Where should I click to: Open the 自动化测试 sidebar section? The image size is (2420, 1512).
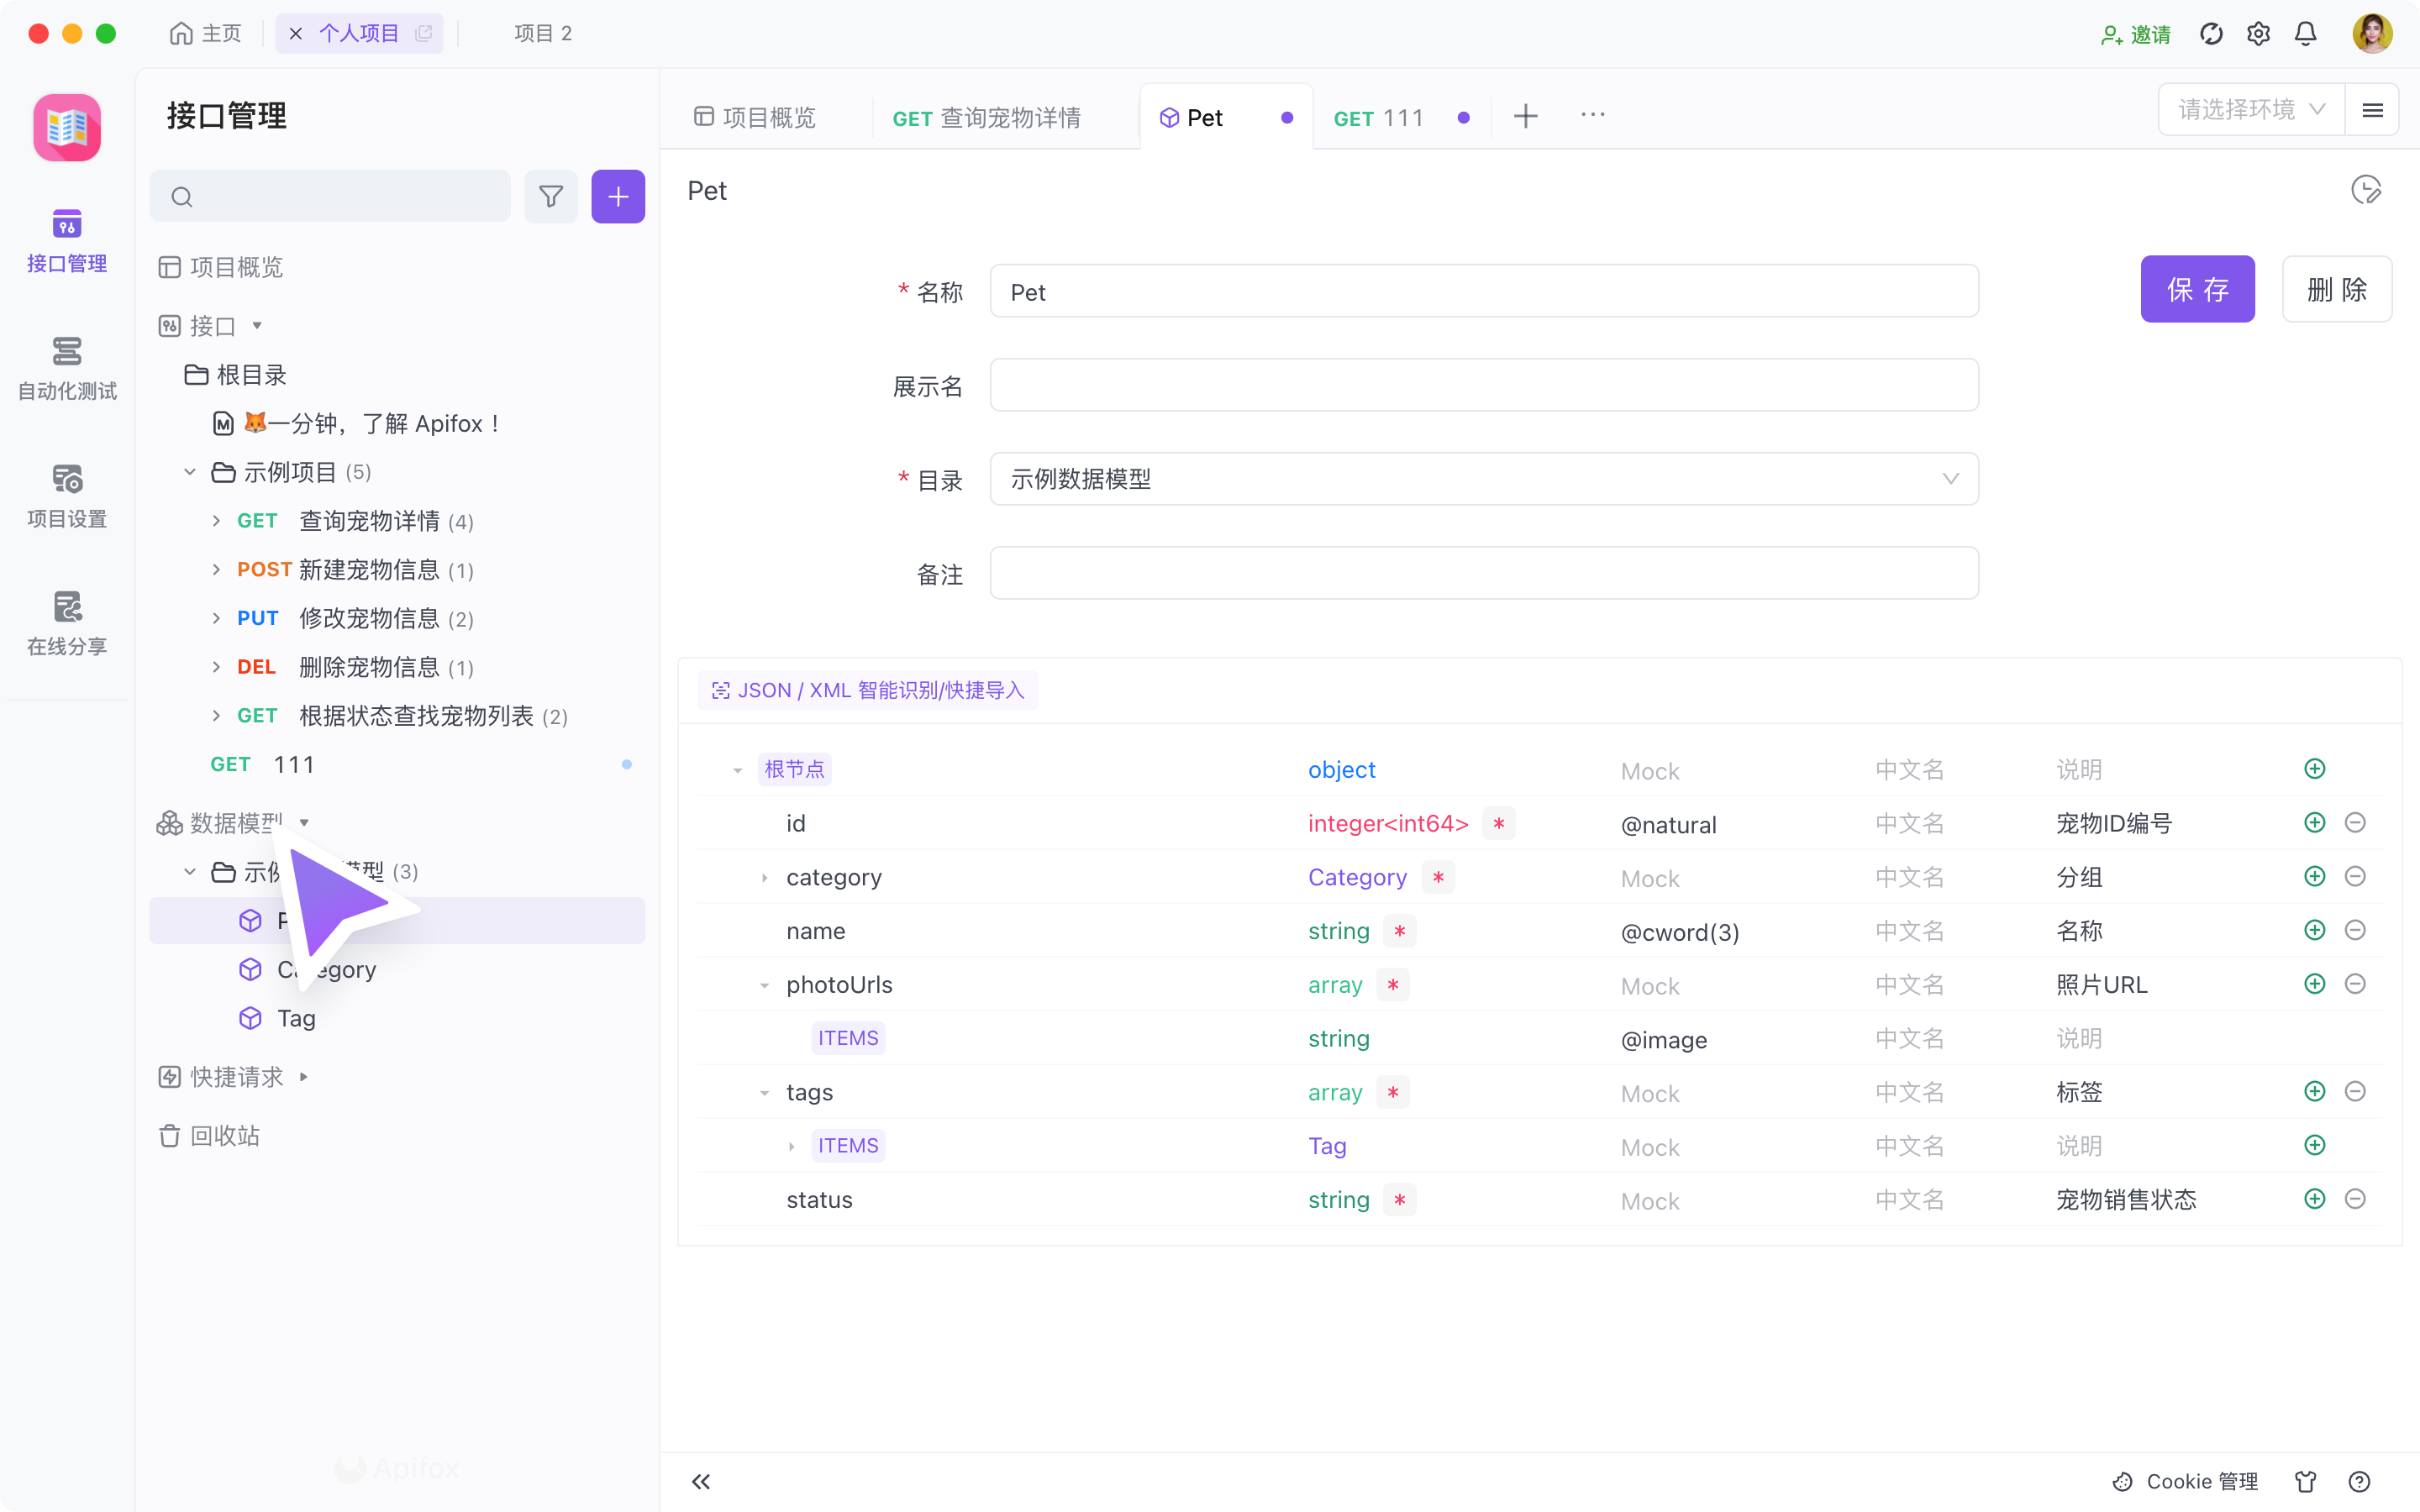(67, 367)
